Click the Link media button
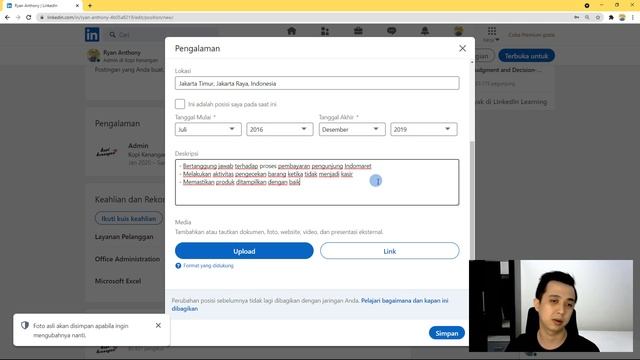 pyautogui.click(x=389, y=251)
